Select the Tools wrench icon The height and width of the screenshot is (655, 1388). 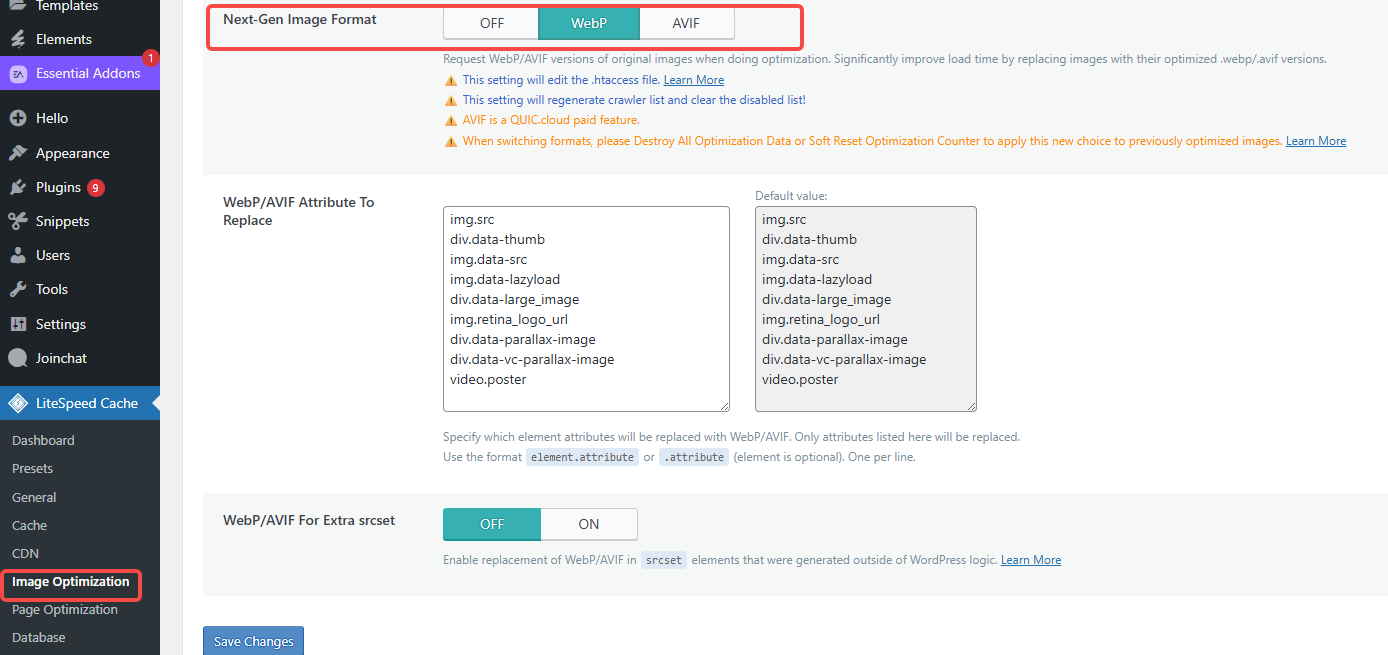21,289
